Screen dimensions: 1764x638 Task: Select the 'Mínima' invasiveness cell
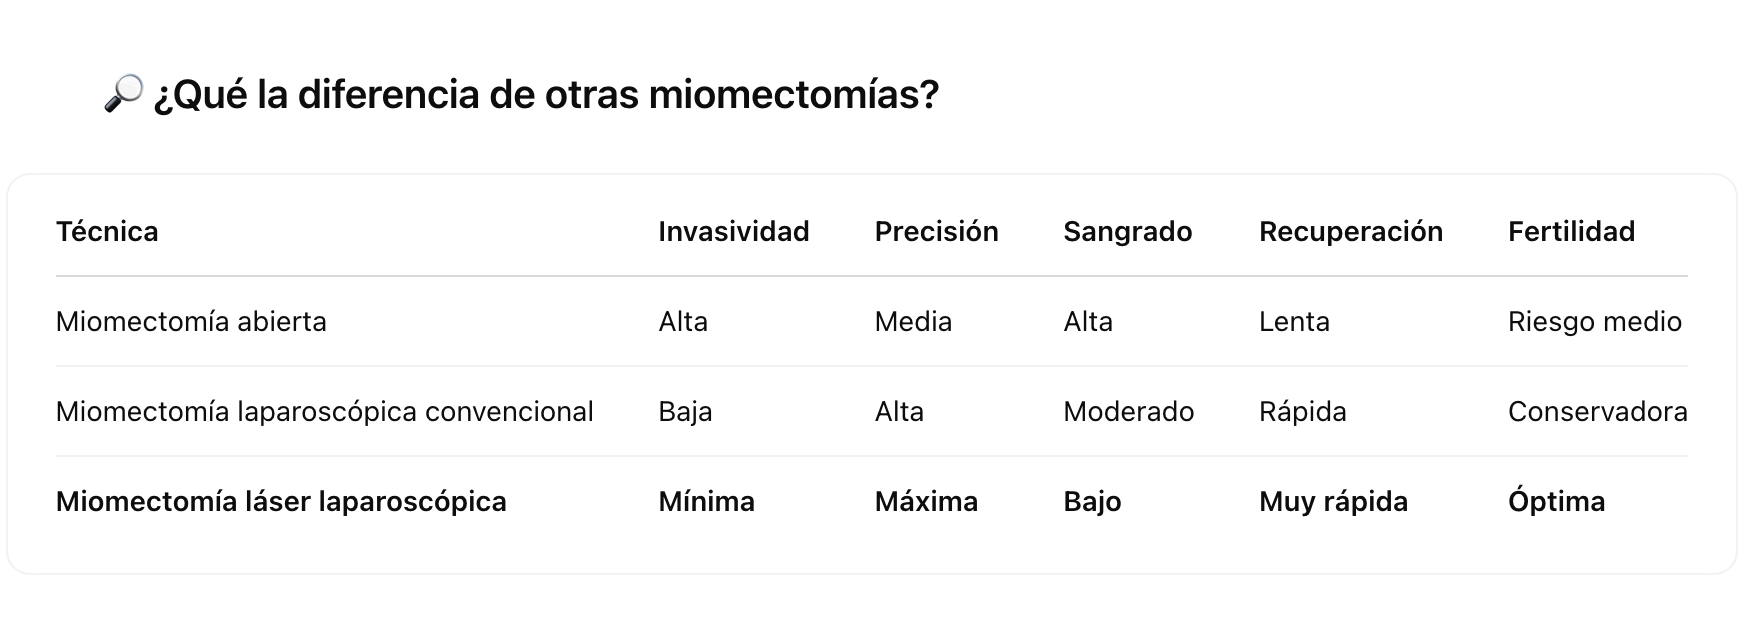[706, 502]
